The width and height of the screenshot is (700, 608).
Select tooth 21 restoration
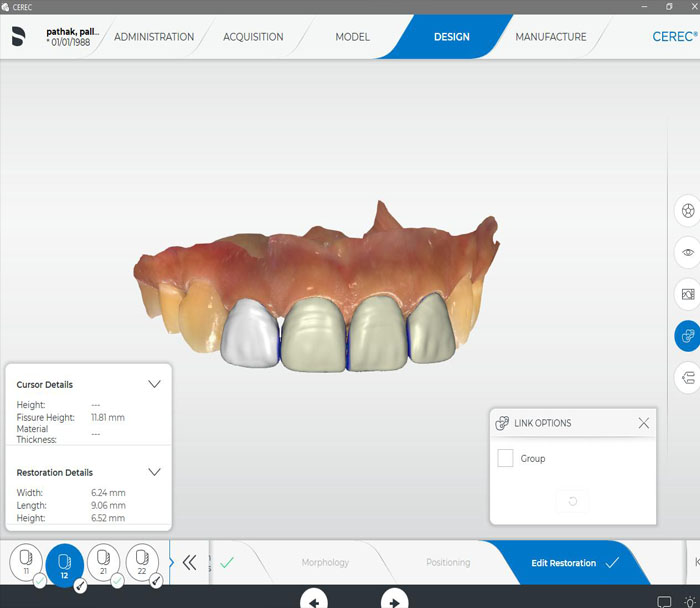(x=104, y=562)
